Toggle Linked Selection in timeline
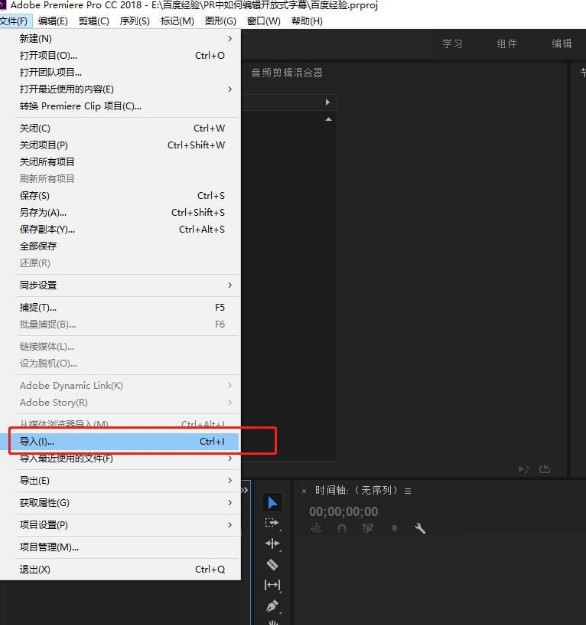586x625 pixels. pyautogui.click(x=368, y=529)
